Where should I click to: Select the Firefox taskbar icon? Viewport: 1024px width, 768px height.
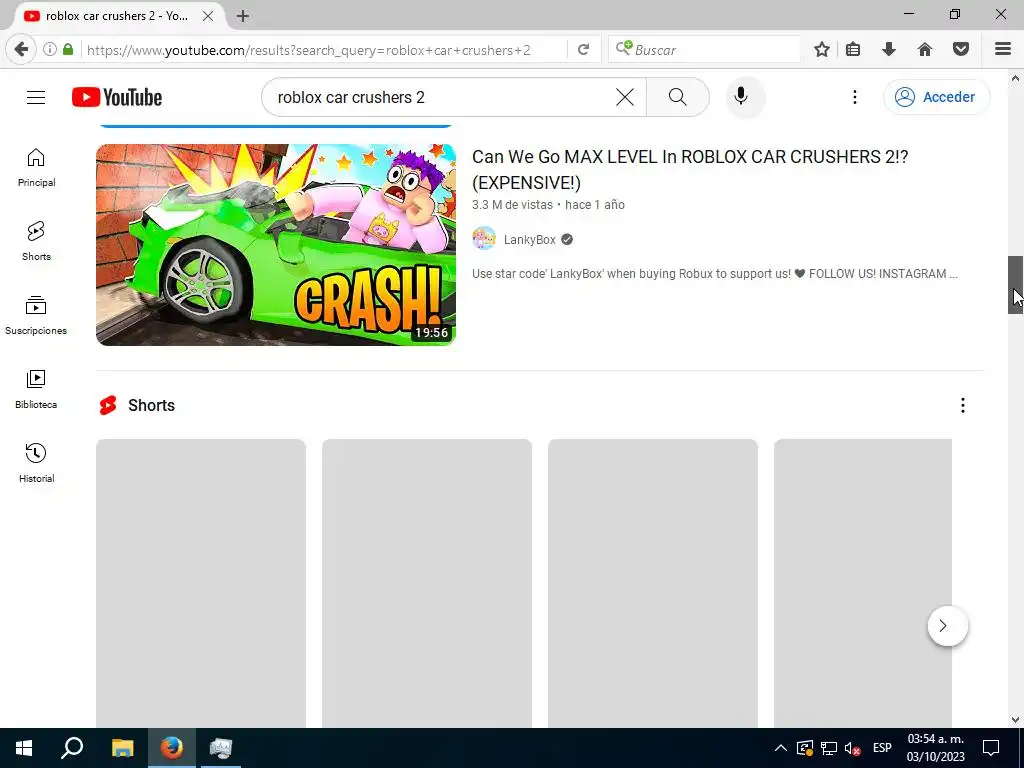coord(172,748)
